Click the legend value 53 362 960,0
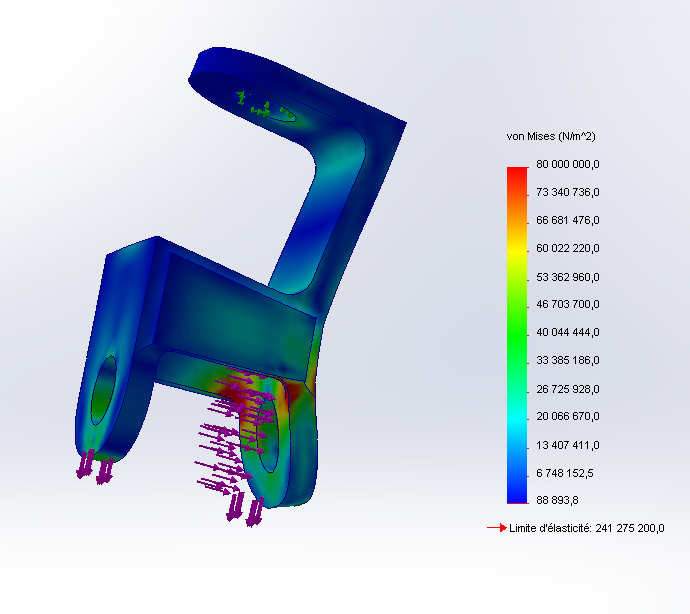Image resolution: width=690 pixels, height=614 pixels. click(x=568, y=277)
